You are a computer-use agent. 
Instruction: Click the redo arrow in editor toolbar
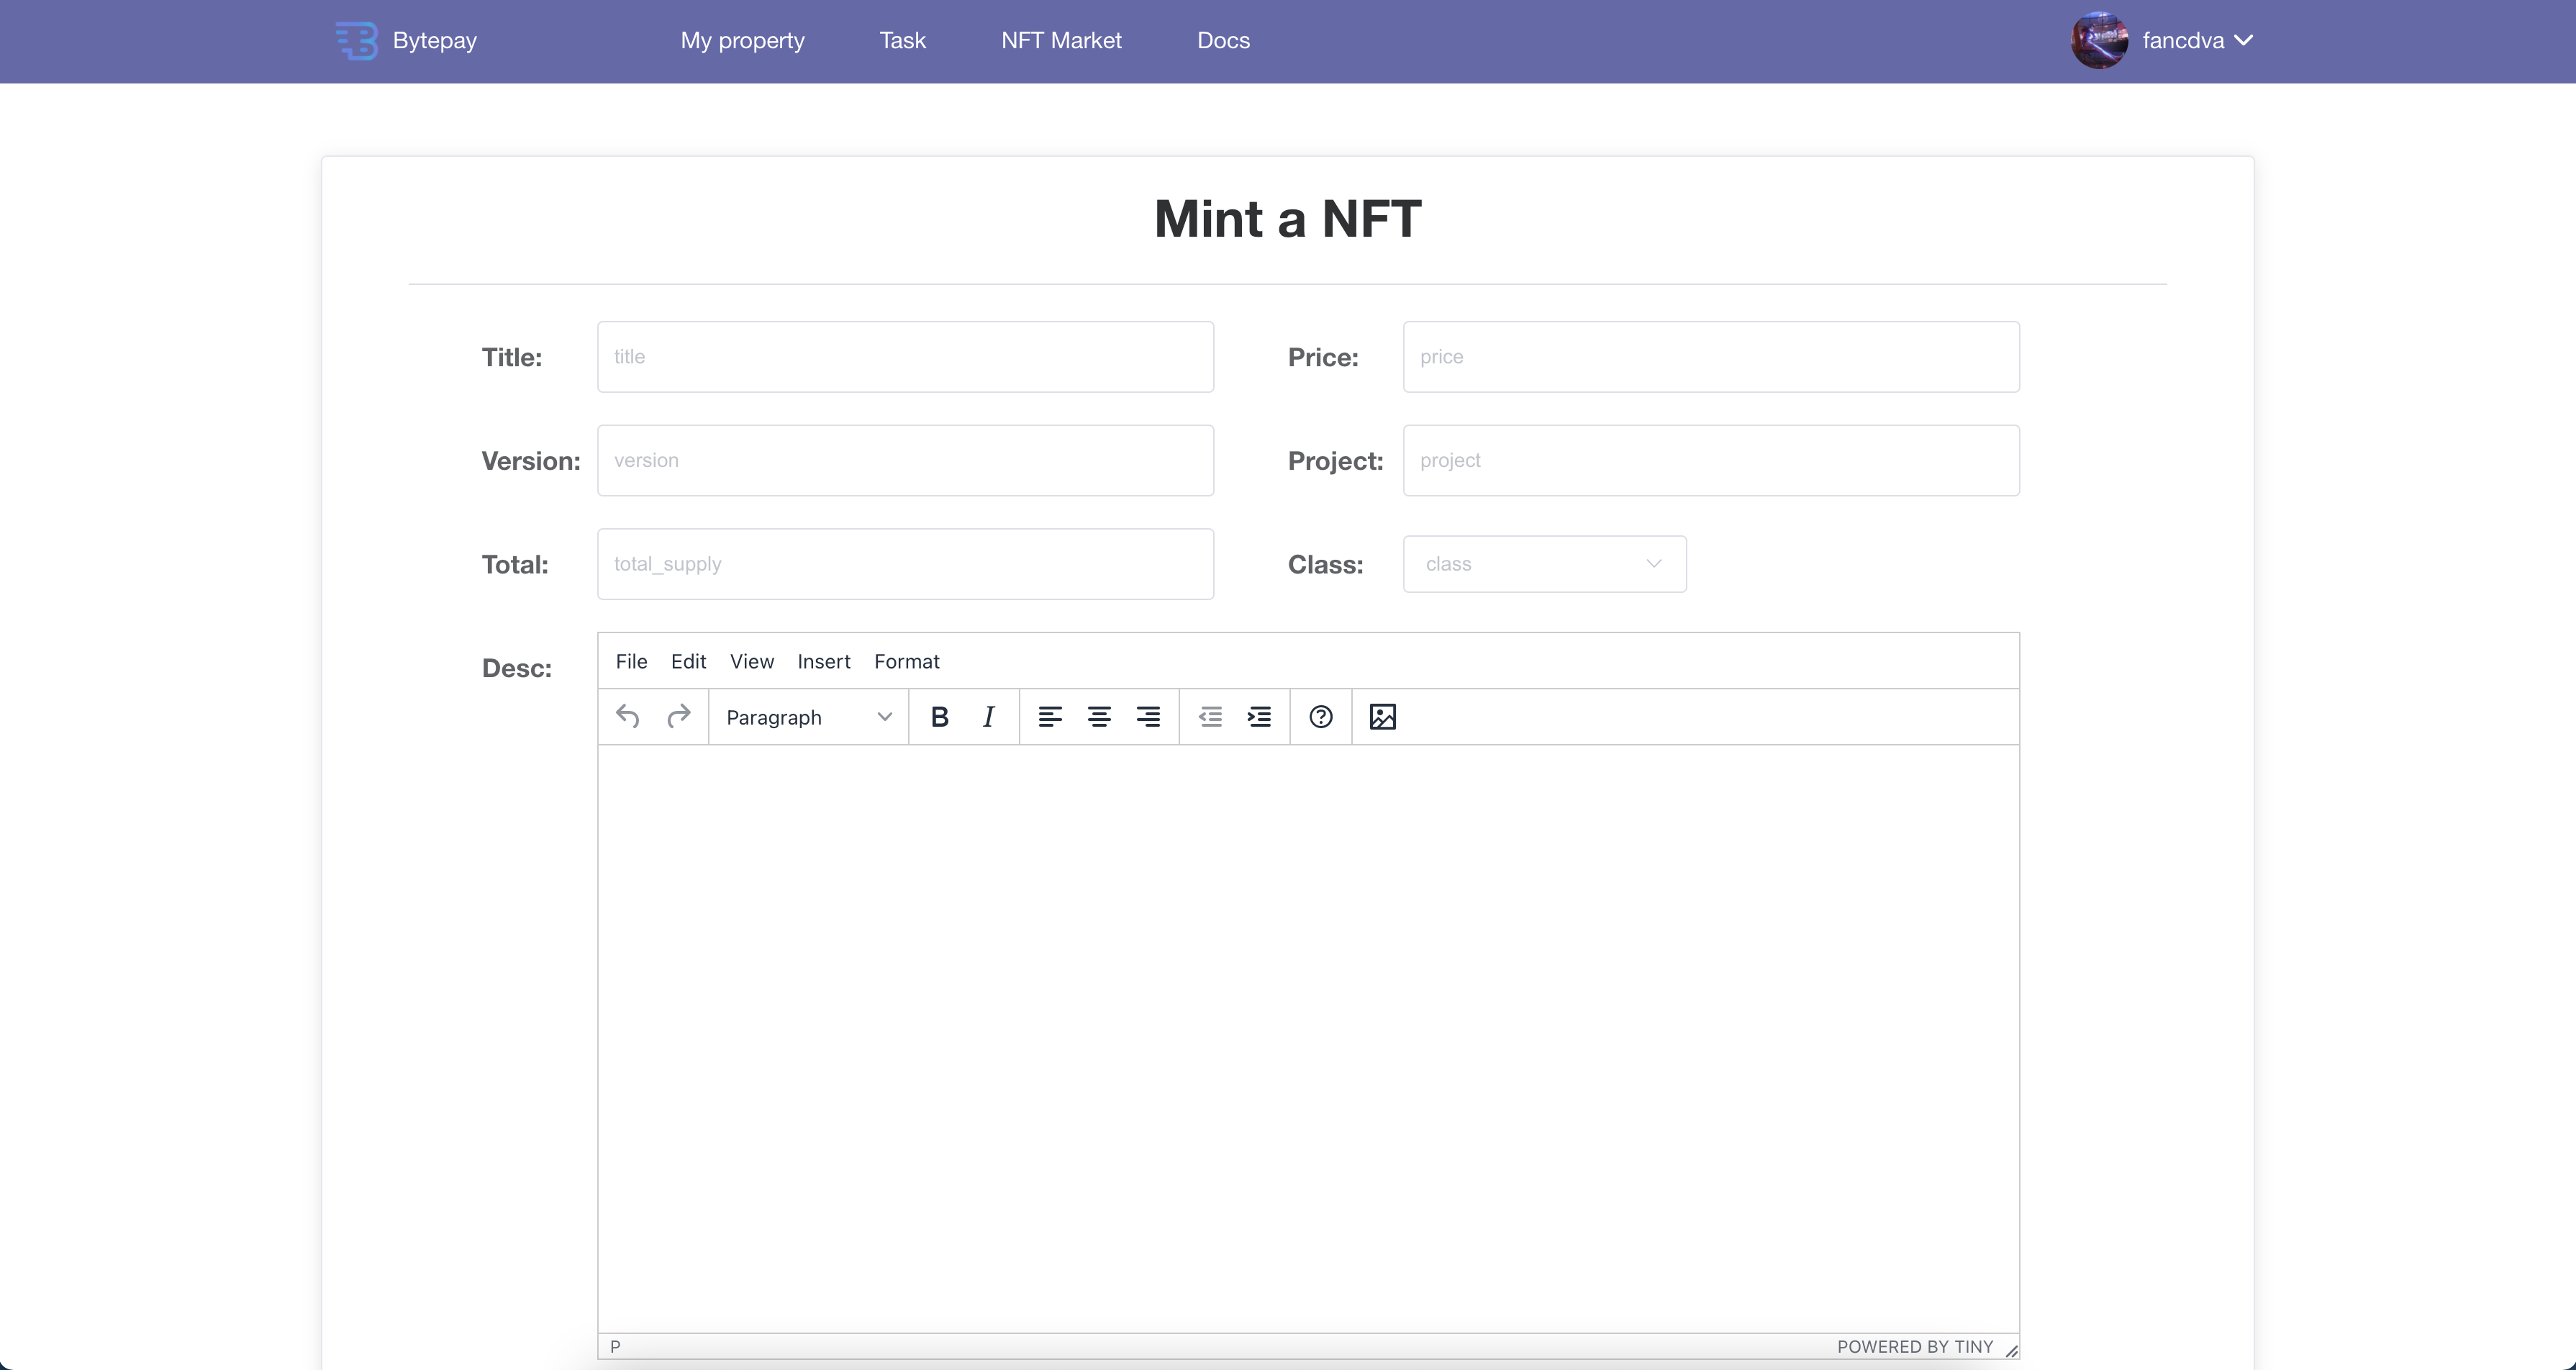679,717
